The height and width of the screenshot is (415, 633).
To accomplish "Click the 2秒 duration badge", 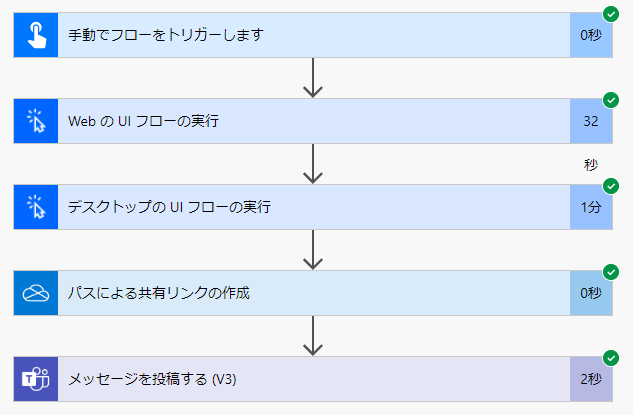I will click(x=591, y=379).
